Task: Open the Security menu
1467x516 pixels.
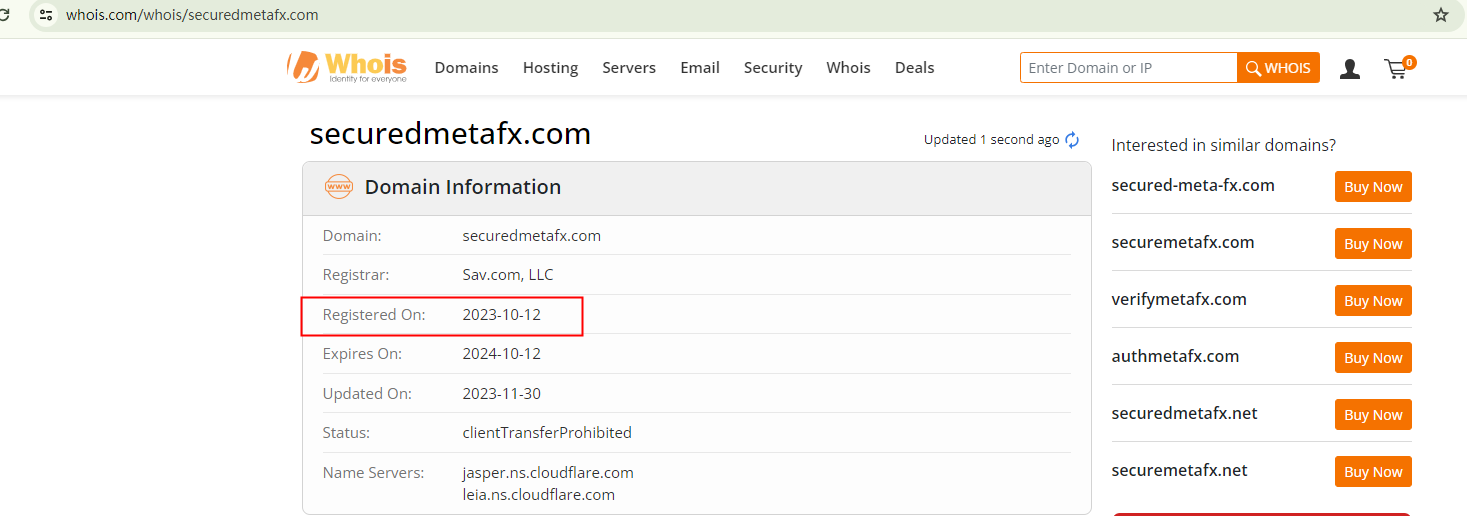Action: coord(773,68)
